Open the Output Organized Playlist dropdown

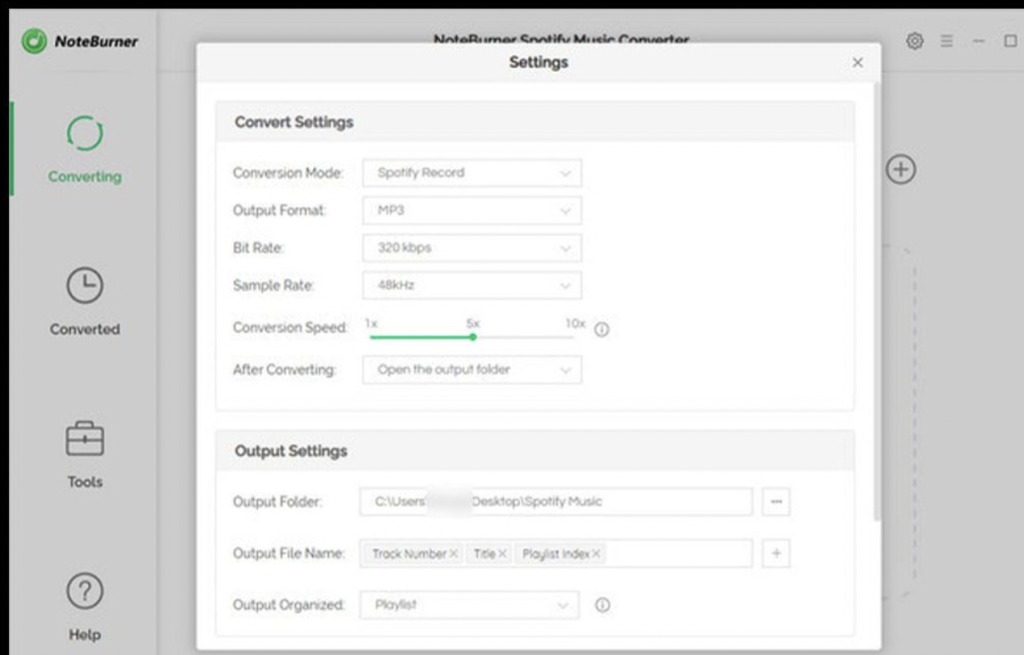point(469,605)
